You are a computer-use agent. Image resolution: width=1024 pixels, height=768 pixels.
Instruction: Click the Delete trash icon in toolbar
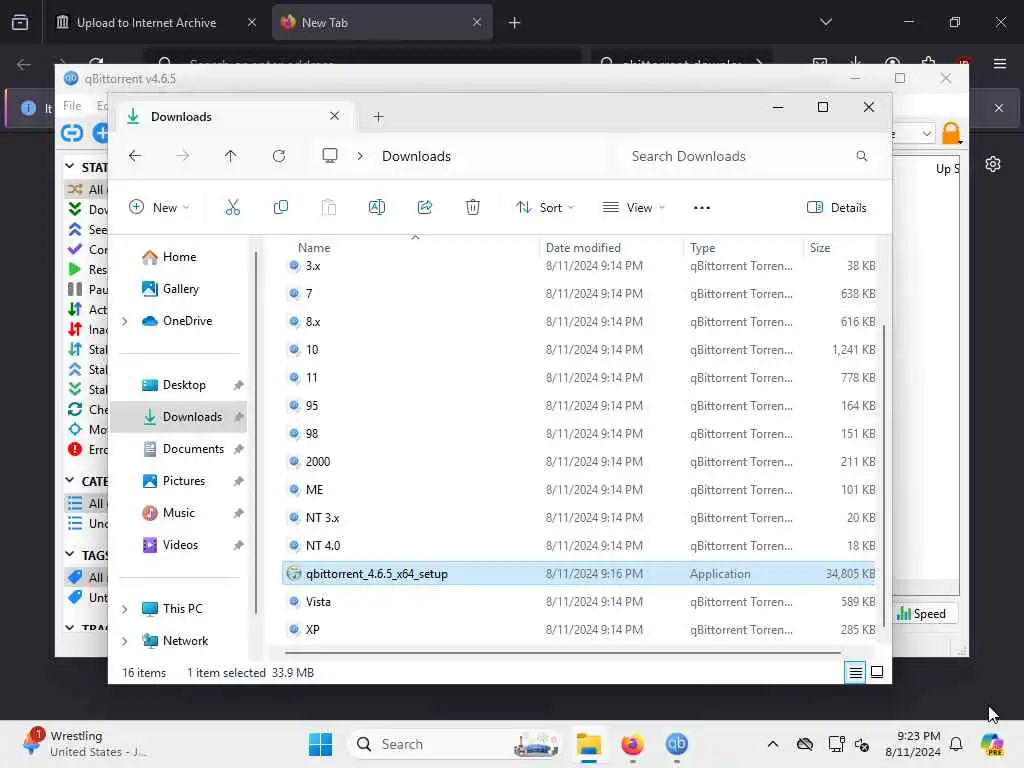[x=473, y=208]
